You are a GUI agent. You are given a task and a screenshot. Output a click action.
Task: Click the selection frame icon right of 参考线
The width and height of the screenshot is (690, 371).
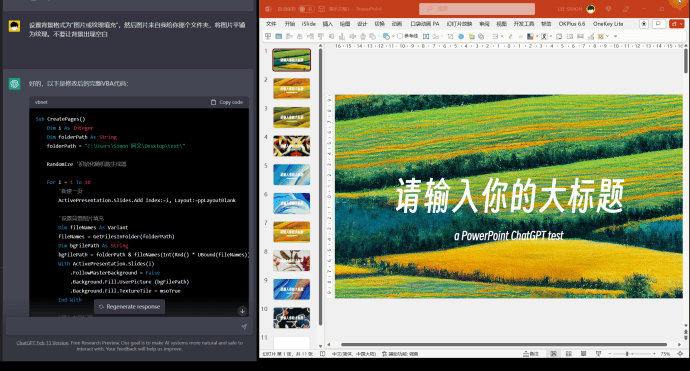(426, 37)
